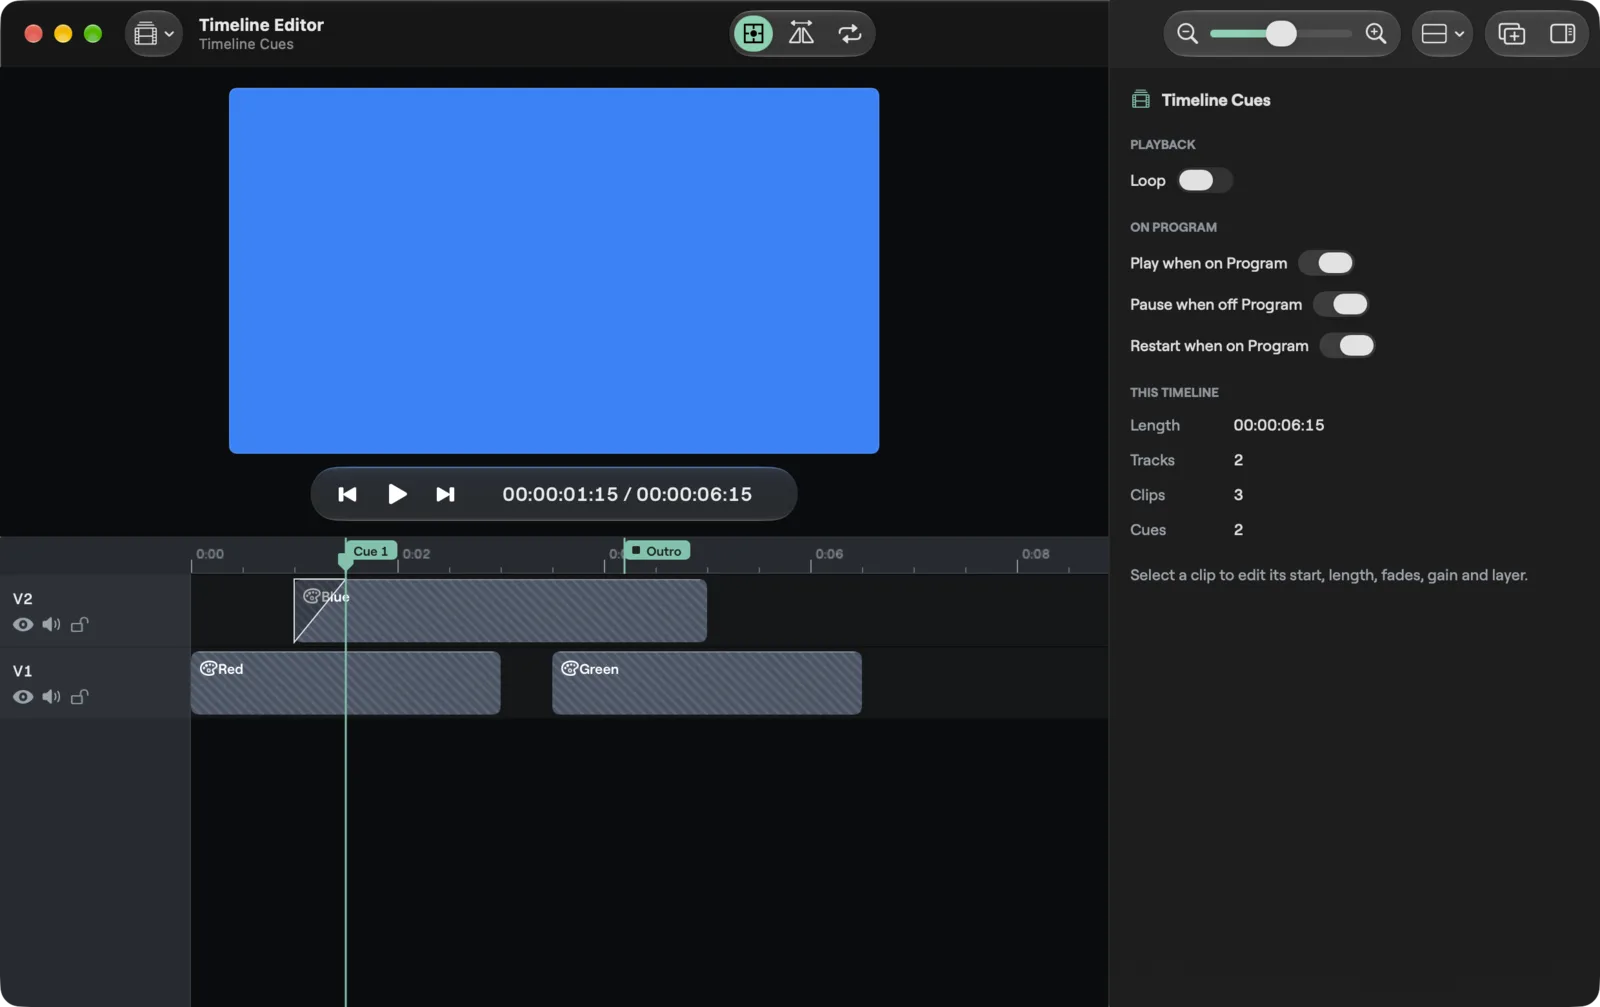Zoom in the timeline with magnifier plus
1600x1007 pixels.
pos(1376,34)
